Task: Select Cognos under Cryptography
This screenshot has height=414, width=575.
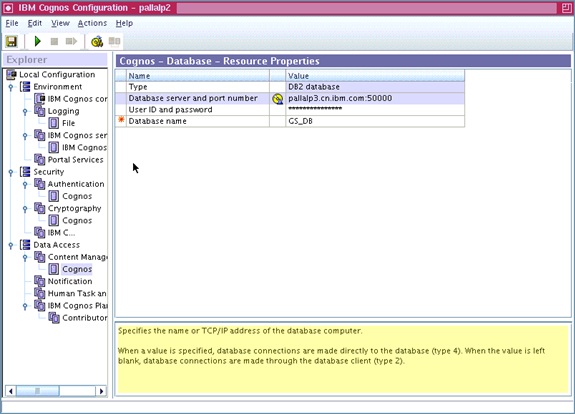Action: pyautogui.click(x=77, y=220)
